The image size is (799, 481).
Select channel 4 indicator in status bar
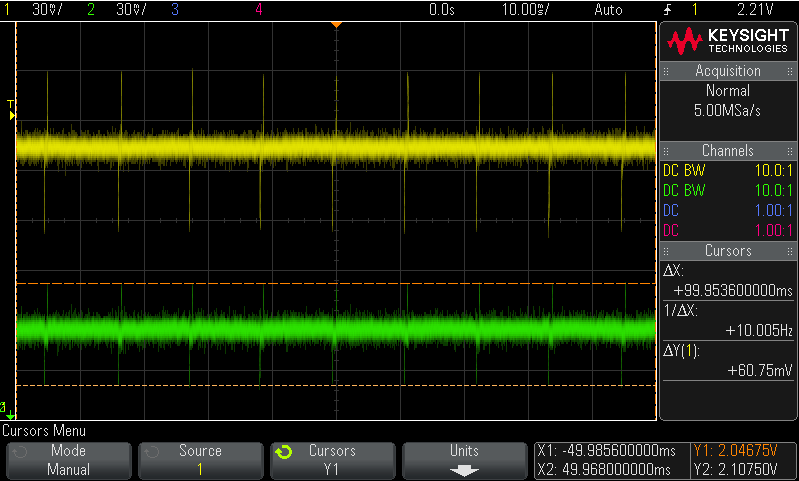point(259,9)
